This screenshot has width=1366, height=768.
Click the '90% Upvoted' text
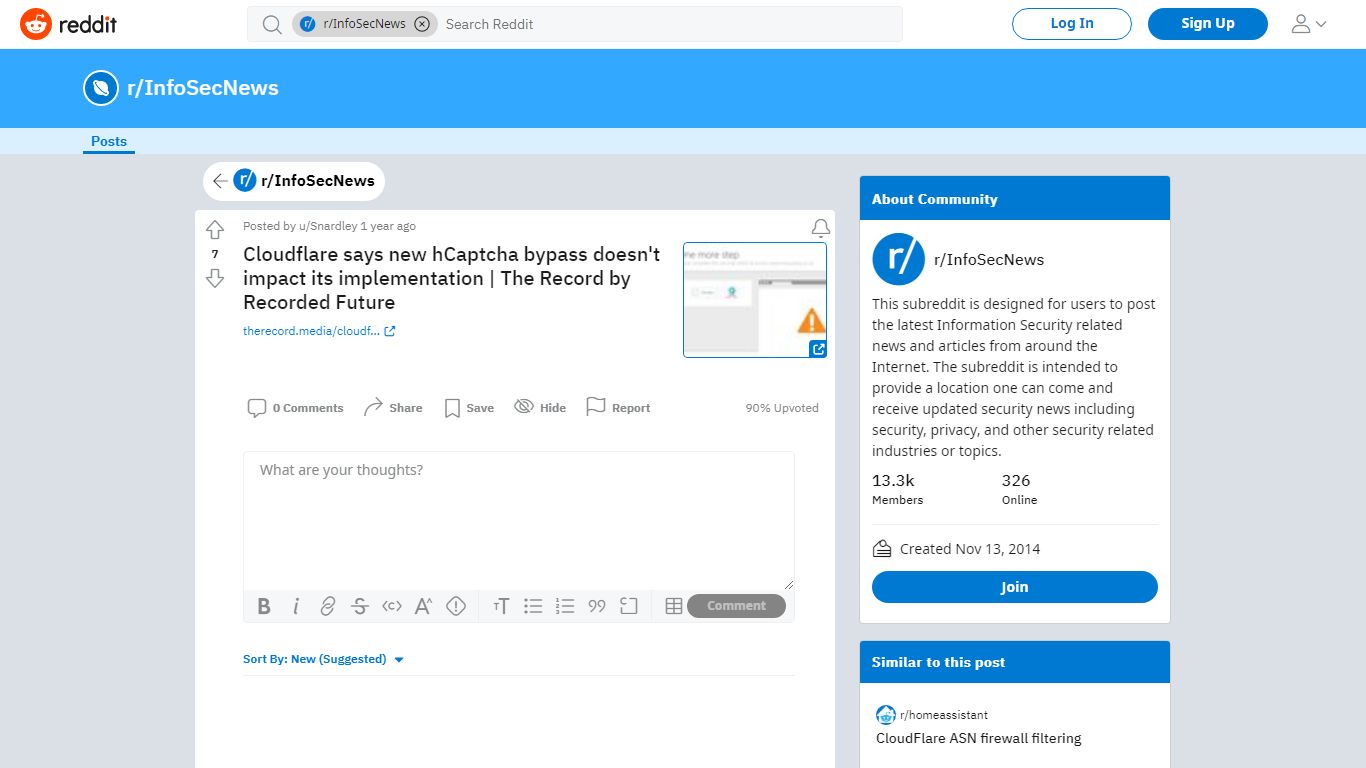click(782, 408)
